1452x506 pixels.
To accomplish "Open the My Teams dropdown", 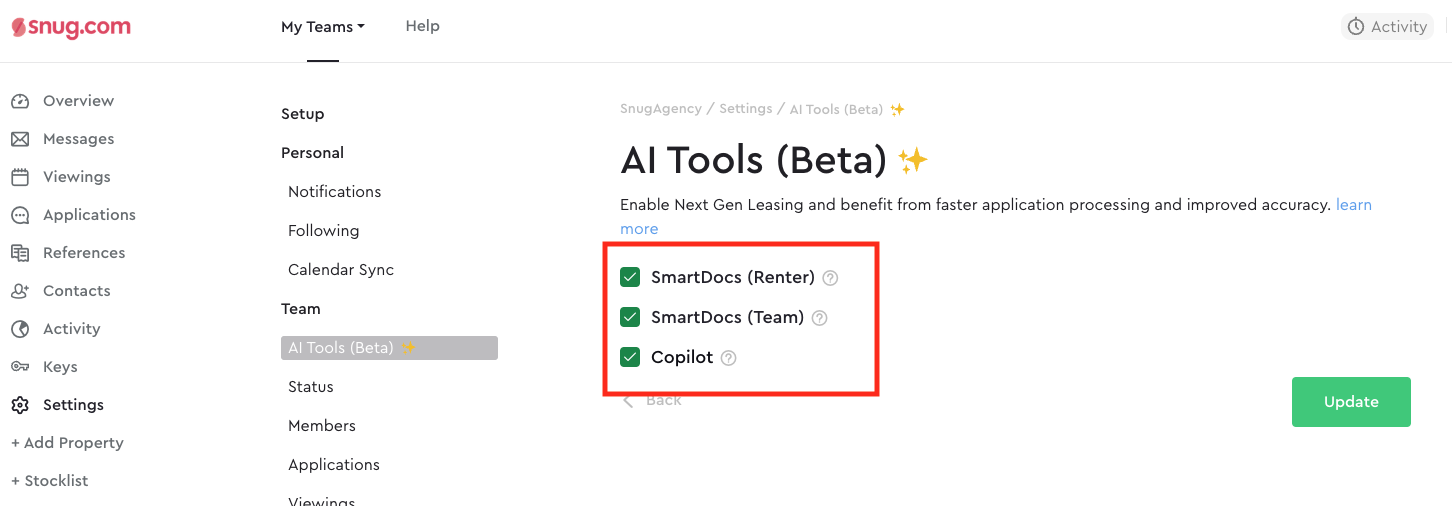I will (323, 27).
